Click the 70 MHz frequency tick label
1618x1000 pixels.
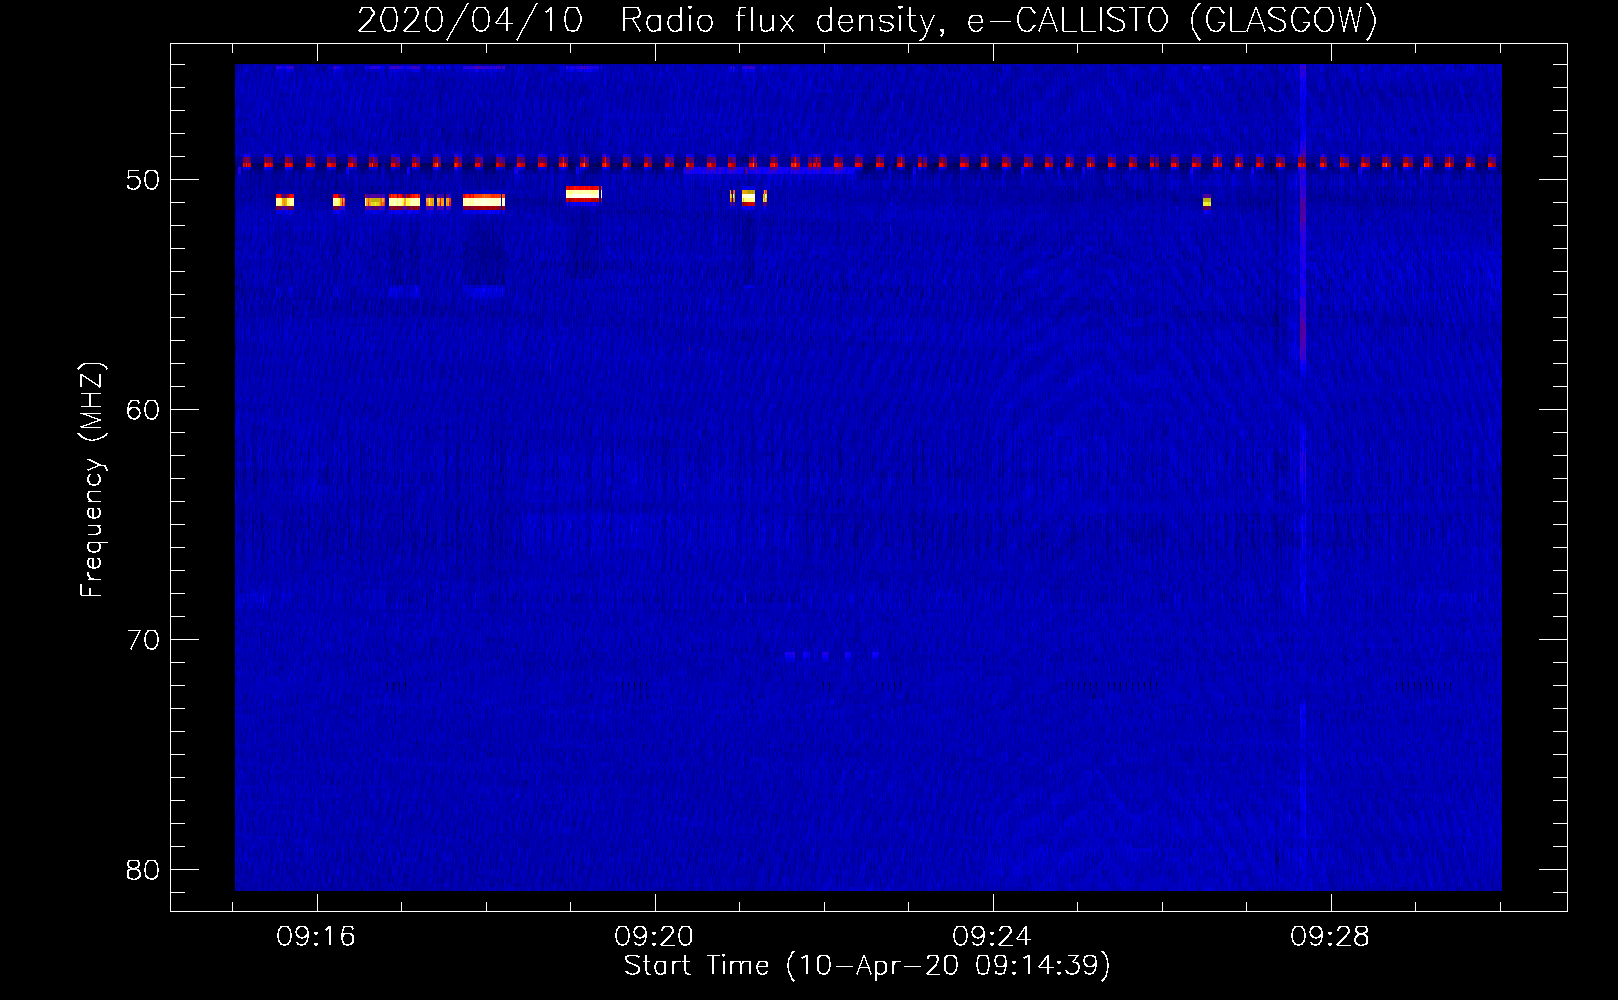click(x=143, y=640)
